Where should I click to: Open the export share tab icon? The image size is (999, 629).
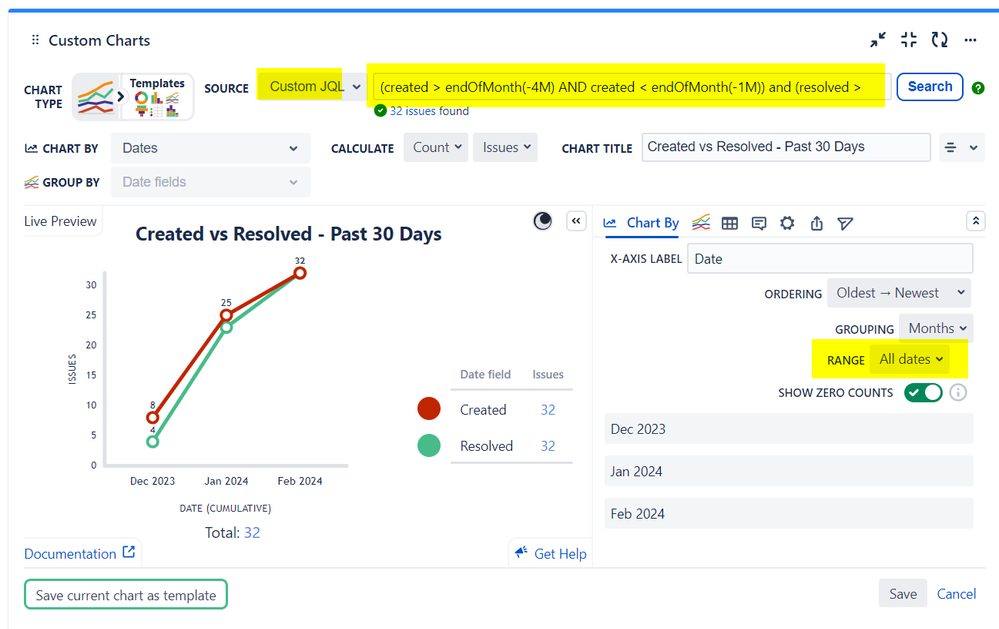[x=816, y=223]
